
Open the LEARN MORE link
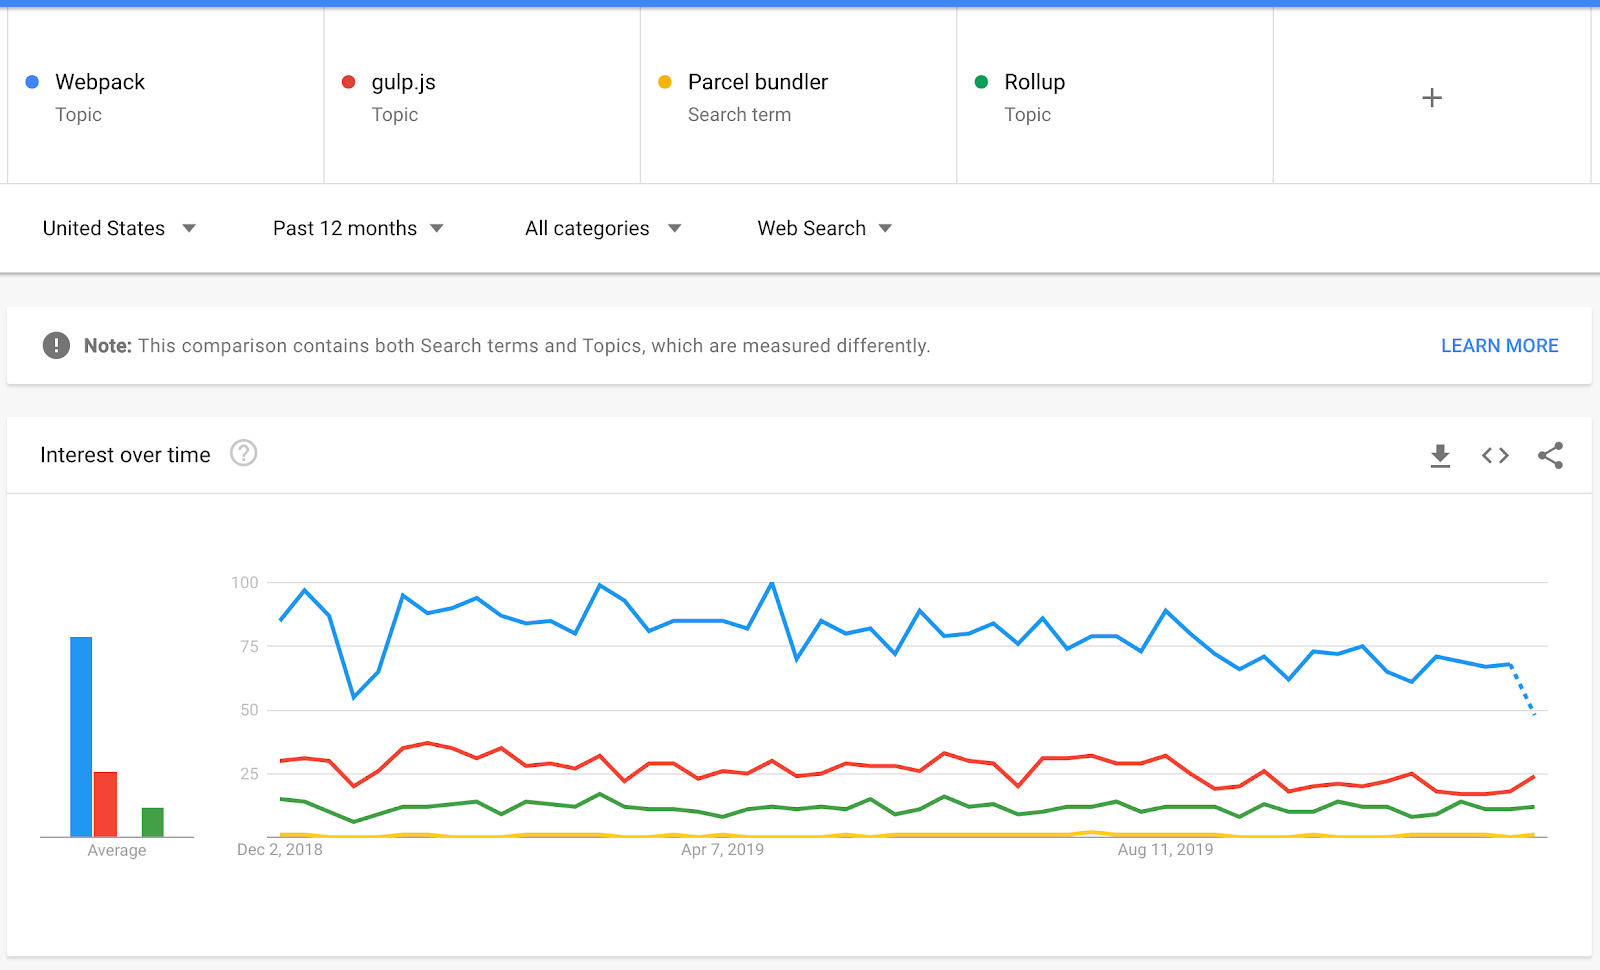pos(1499,345)
